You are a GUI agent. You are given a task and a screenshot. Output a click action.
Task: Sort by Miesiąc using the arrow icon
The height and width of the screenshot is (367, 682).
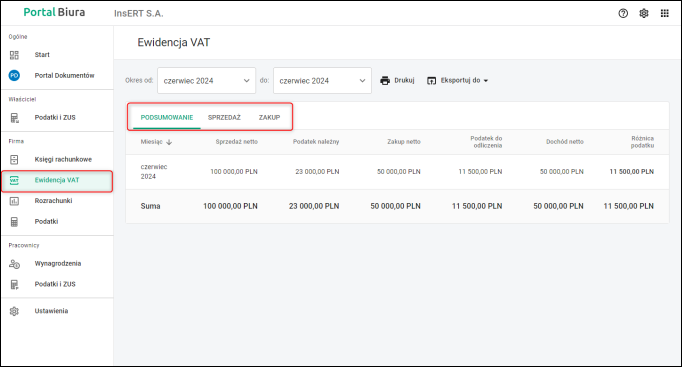point(169,142)
